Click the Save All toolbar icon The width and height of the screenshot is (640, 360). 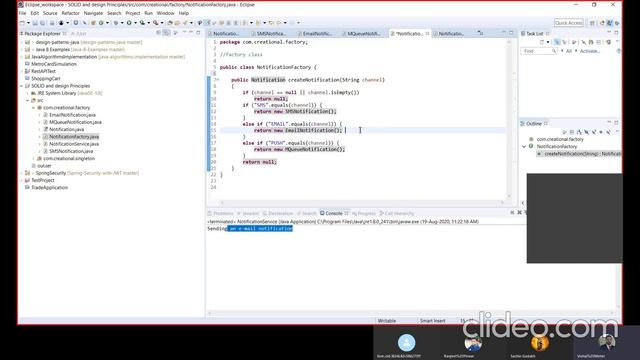click(42, 23)
